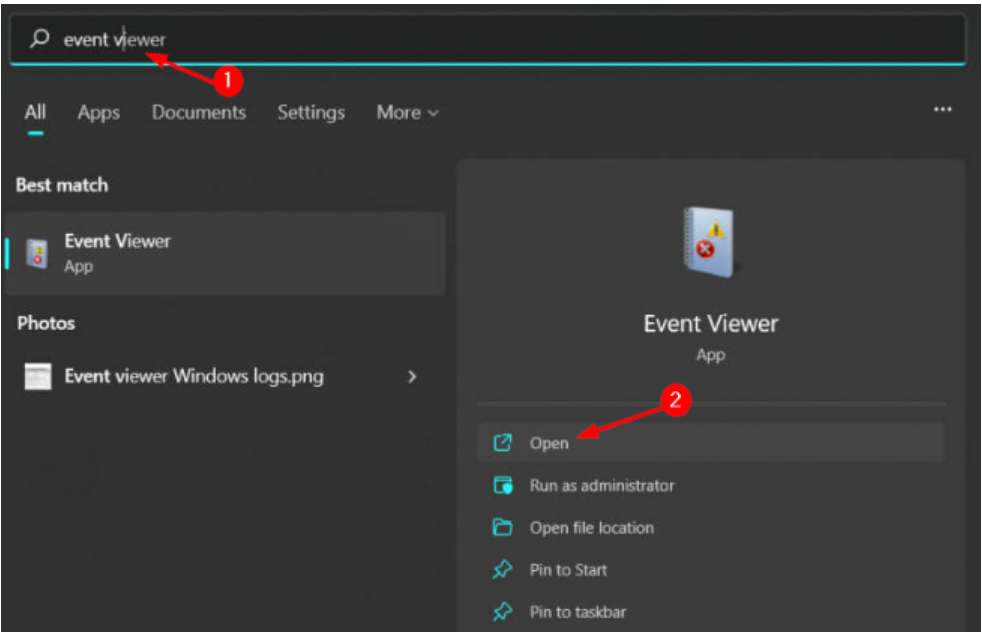
Task: Choose the Run as administrator text
Action: 601,486
